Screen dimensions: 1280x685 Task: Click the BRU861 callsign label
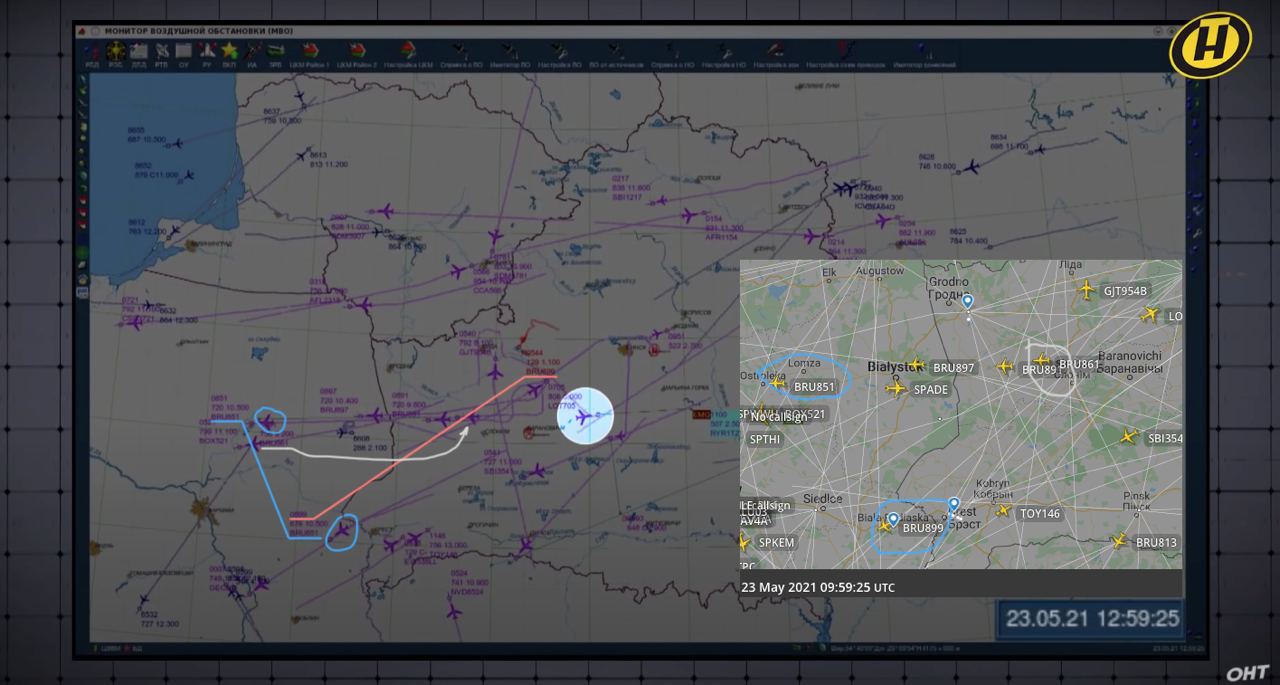click(1077, 365)
